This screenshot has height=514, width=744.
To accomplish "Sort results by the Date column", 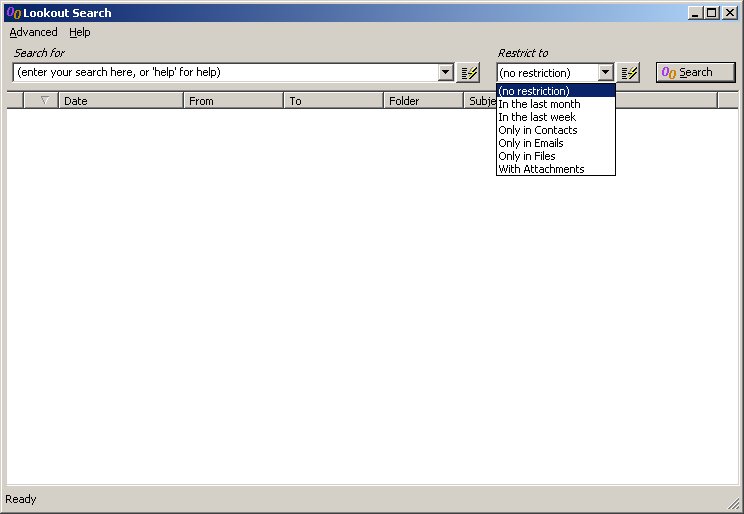I will click(121, 101).
